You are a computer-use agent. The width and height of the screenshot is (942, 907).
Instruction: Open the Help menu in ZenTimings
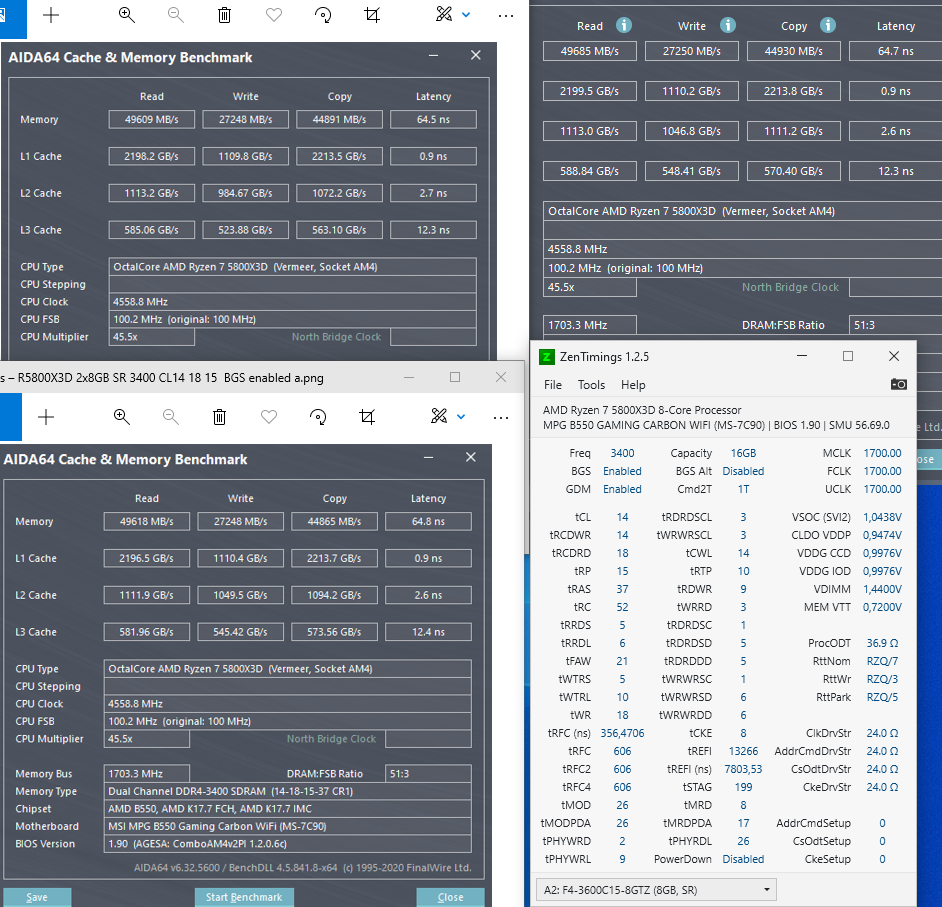pyautogui.click(x=633, y=384)
